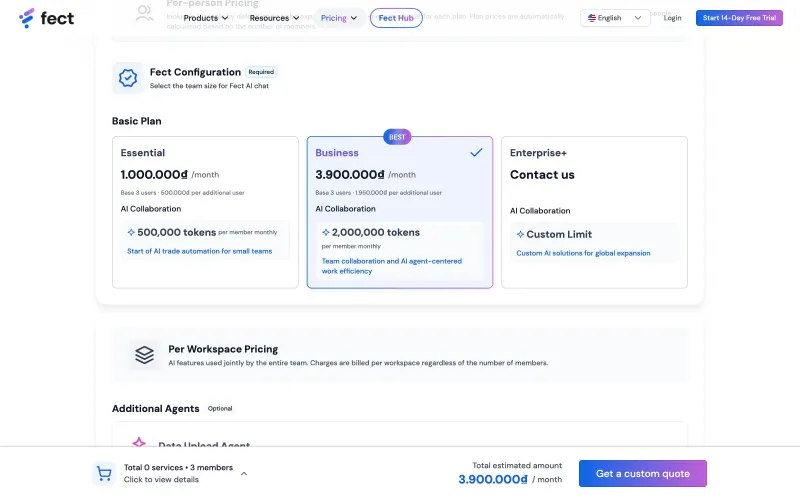
Task: Click Start 14-Day Free Trial button
Action: pyautogui.click(x=739, y=18)
